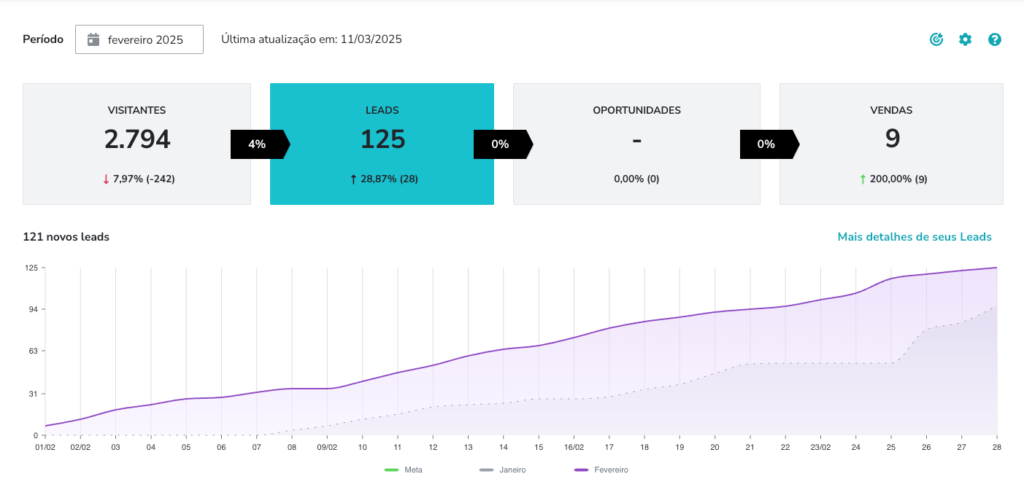The image size is (1024, 490).
Task: Select the highlighted Leads funnel card
Action: pos(382,144)
